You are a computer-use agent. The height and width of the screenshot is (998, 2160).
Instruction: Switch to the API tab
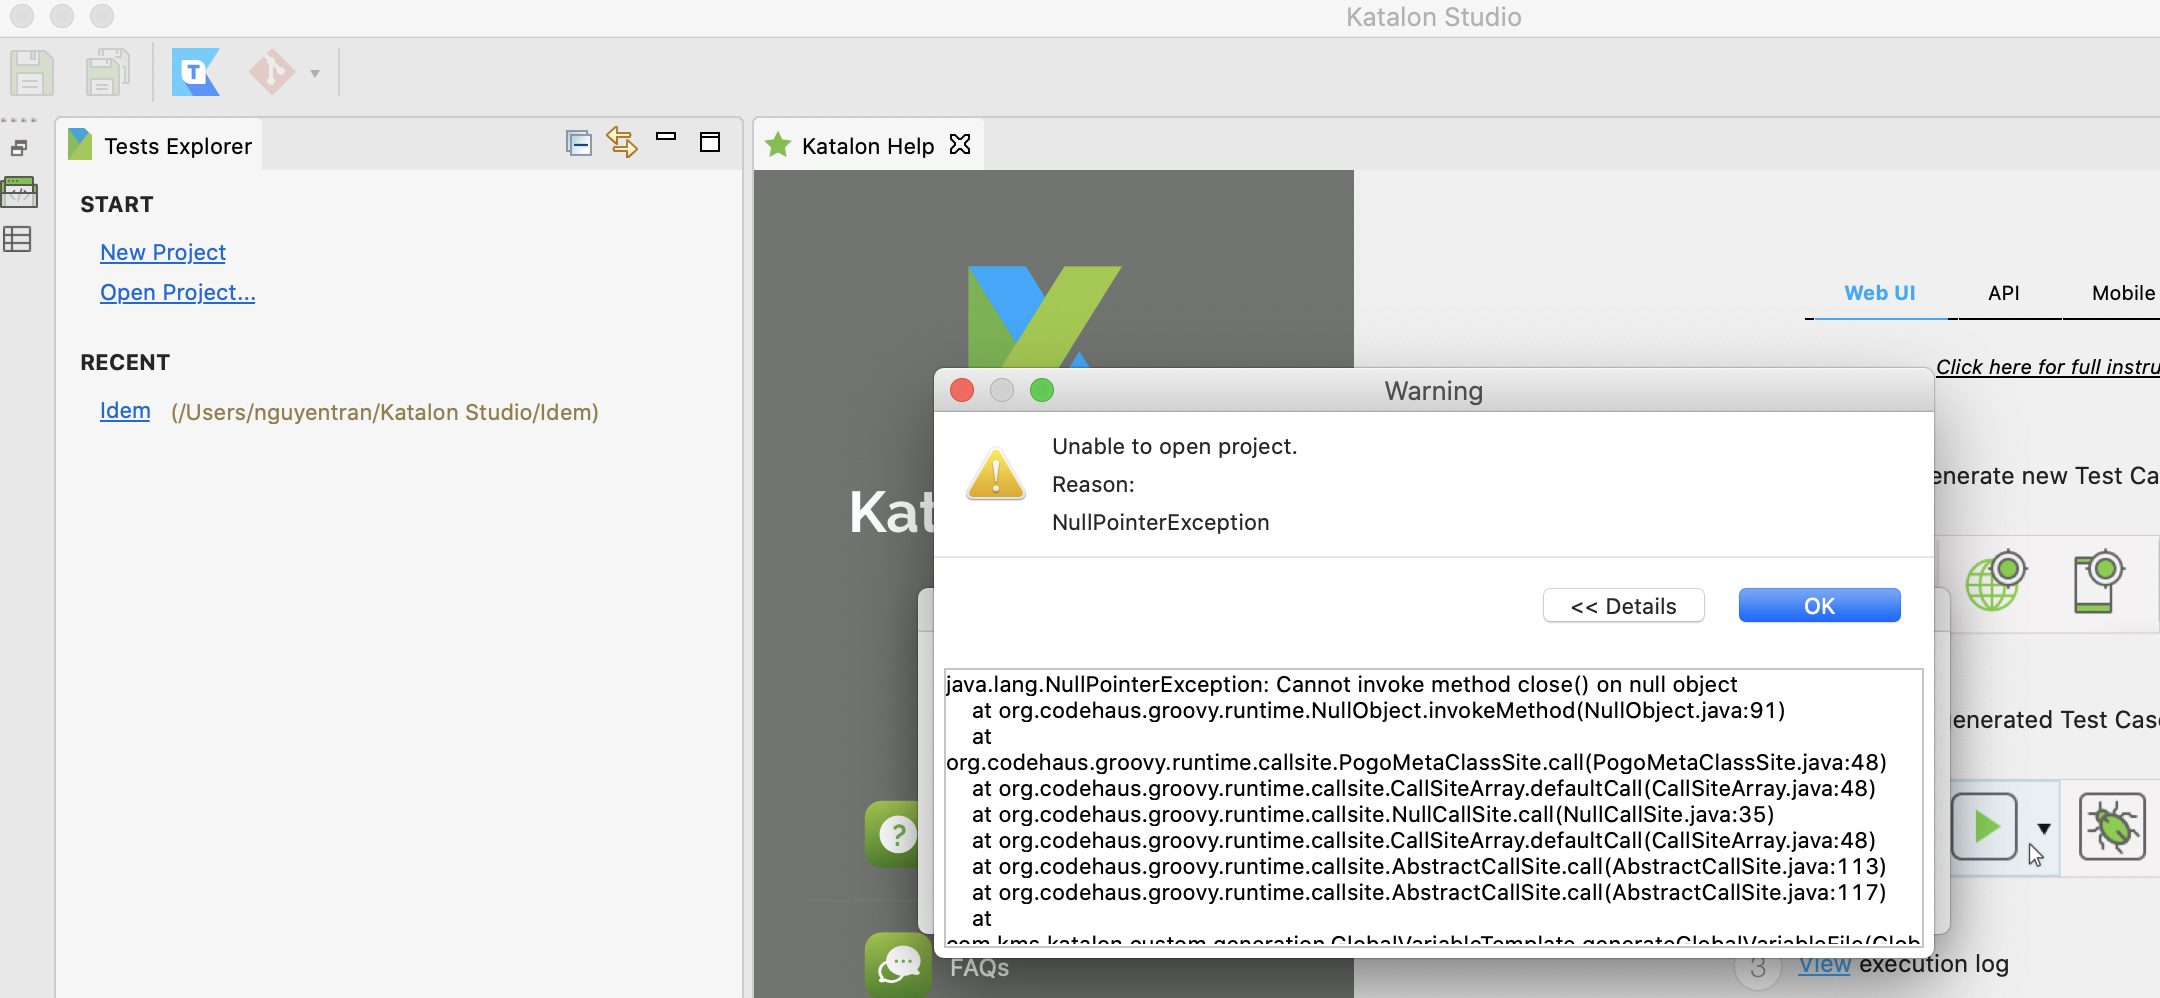click(x=2003, y=292)
